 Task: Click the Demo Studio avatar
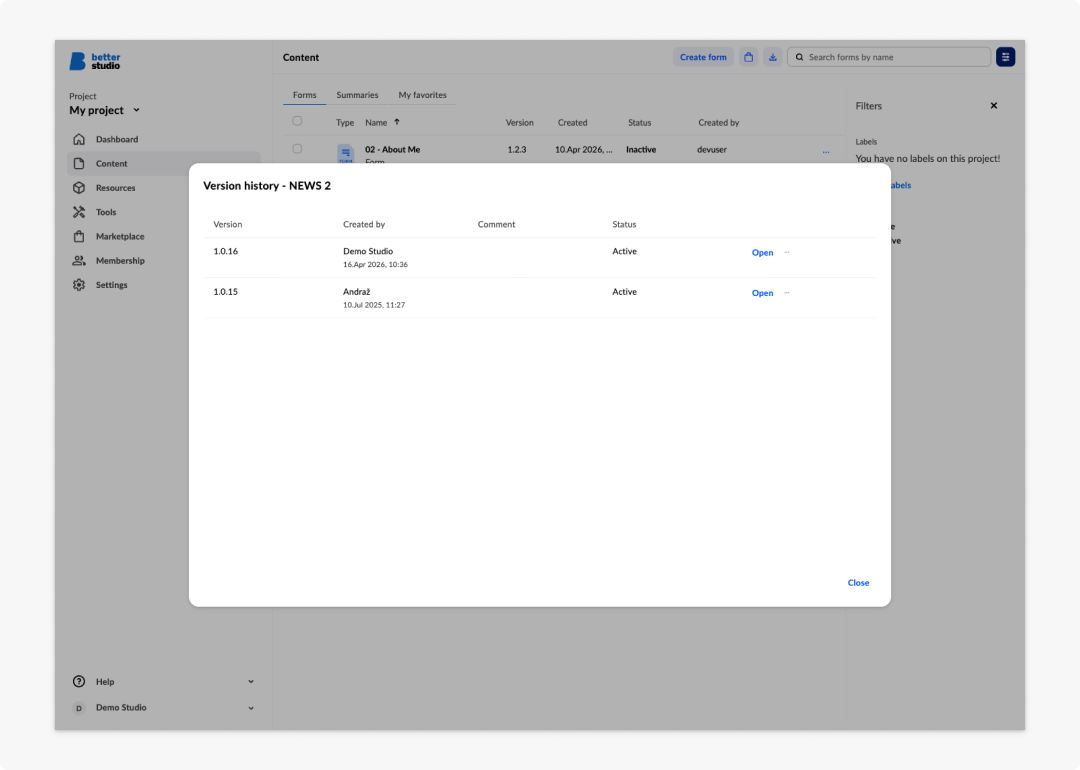click(x=79, y=708)
